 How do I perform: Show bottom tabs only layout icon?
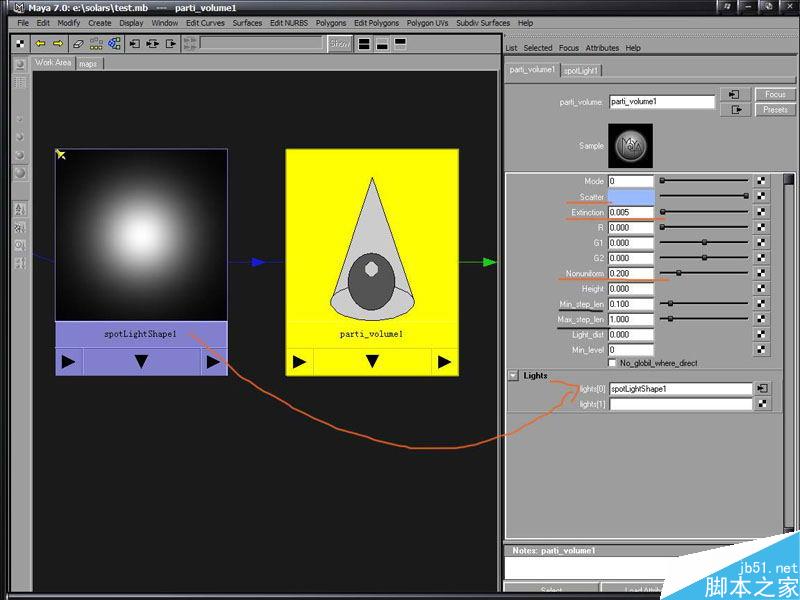click(382, 44)
